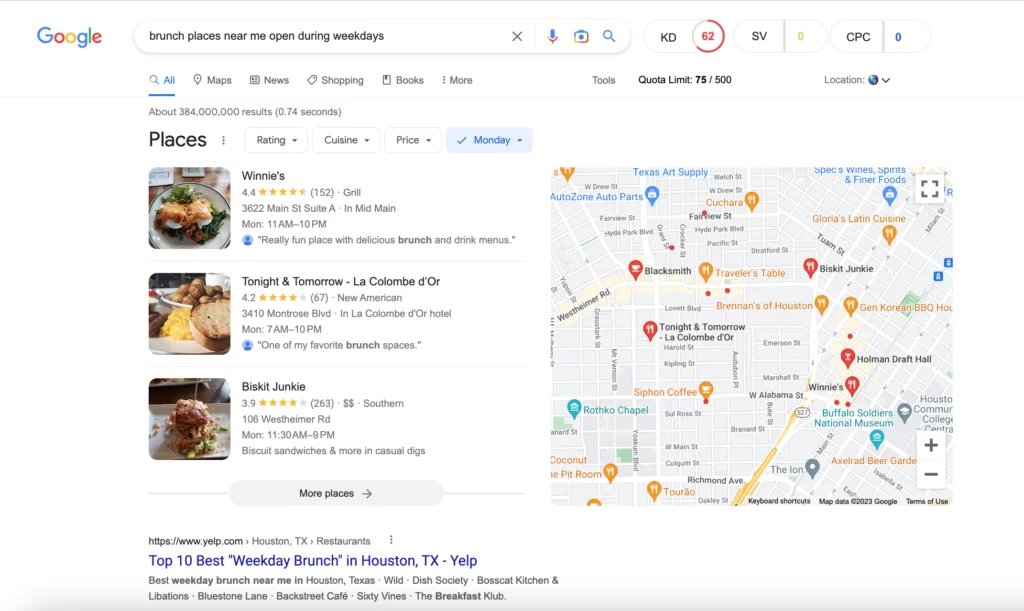Screen dimensions: 1024x611
Task: Click the Gloria's Latin Cuisine map pin
Action: click(x=889, y=234)
